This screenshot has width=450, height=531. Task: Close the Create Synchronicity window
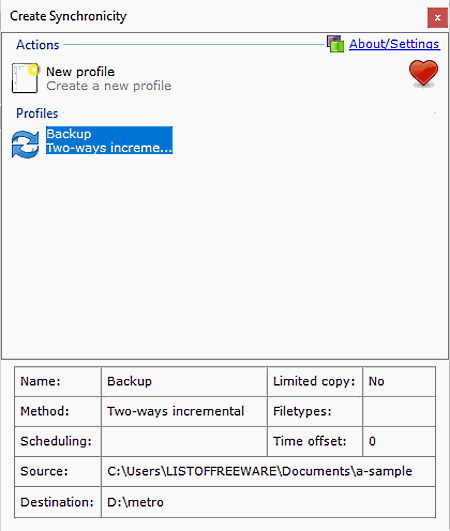coord(437,18)
